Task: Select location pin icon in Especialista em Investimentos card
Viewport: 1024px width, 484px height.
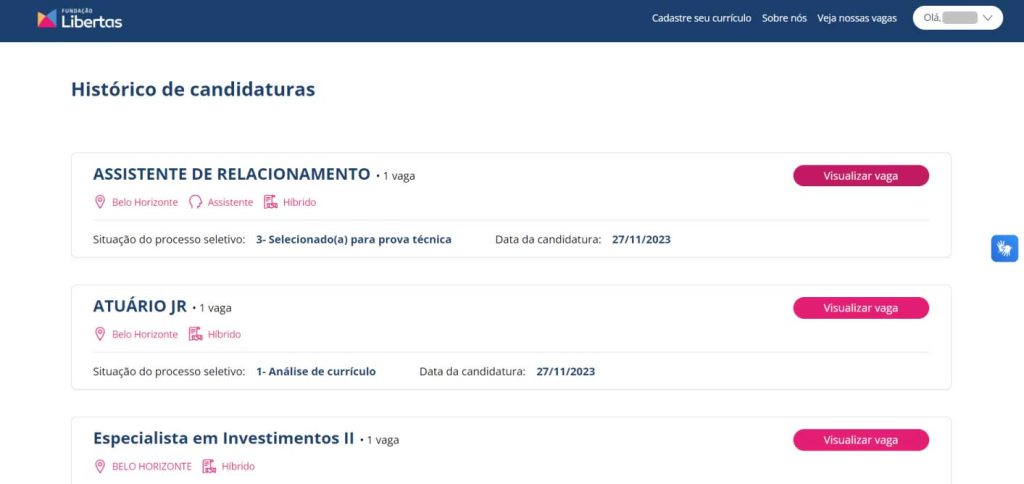Action: coord(100,466)
